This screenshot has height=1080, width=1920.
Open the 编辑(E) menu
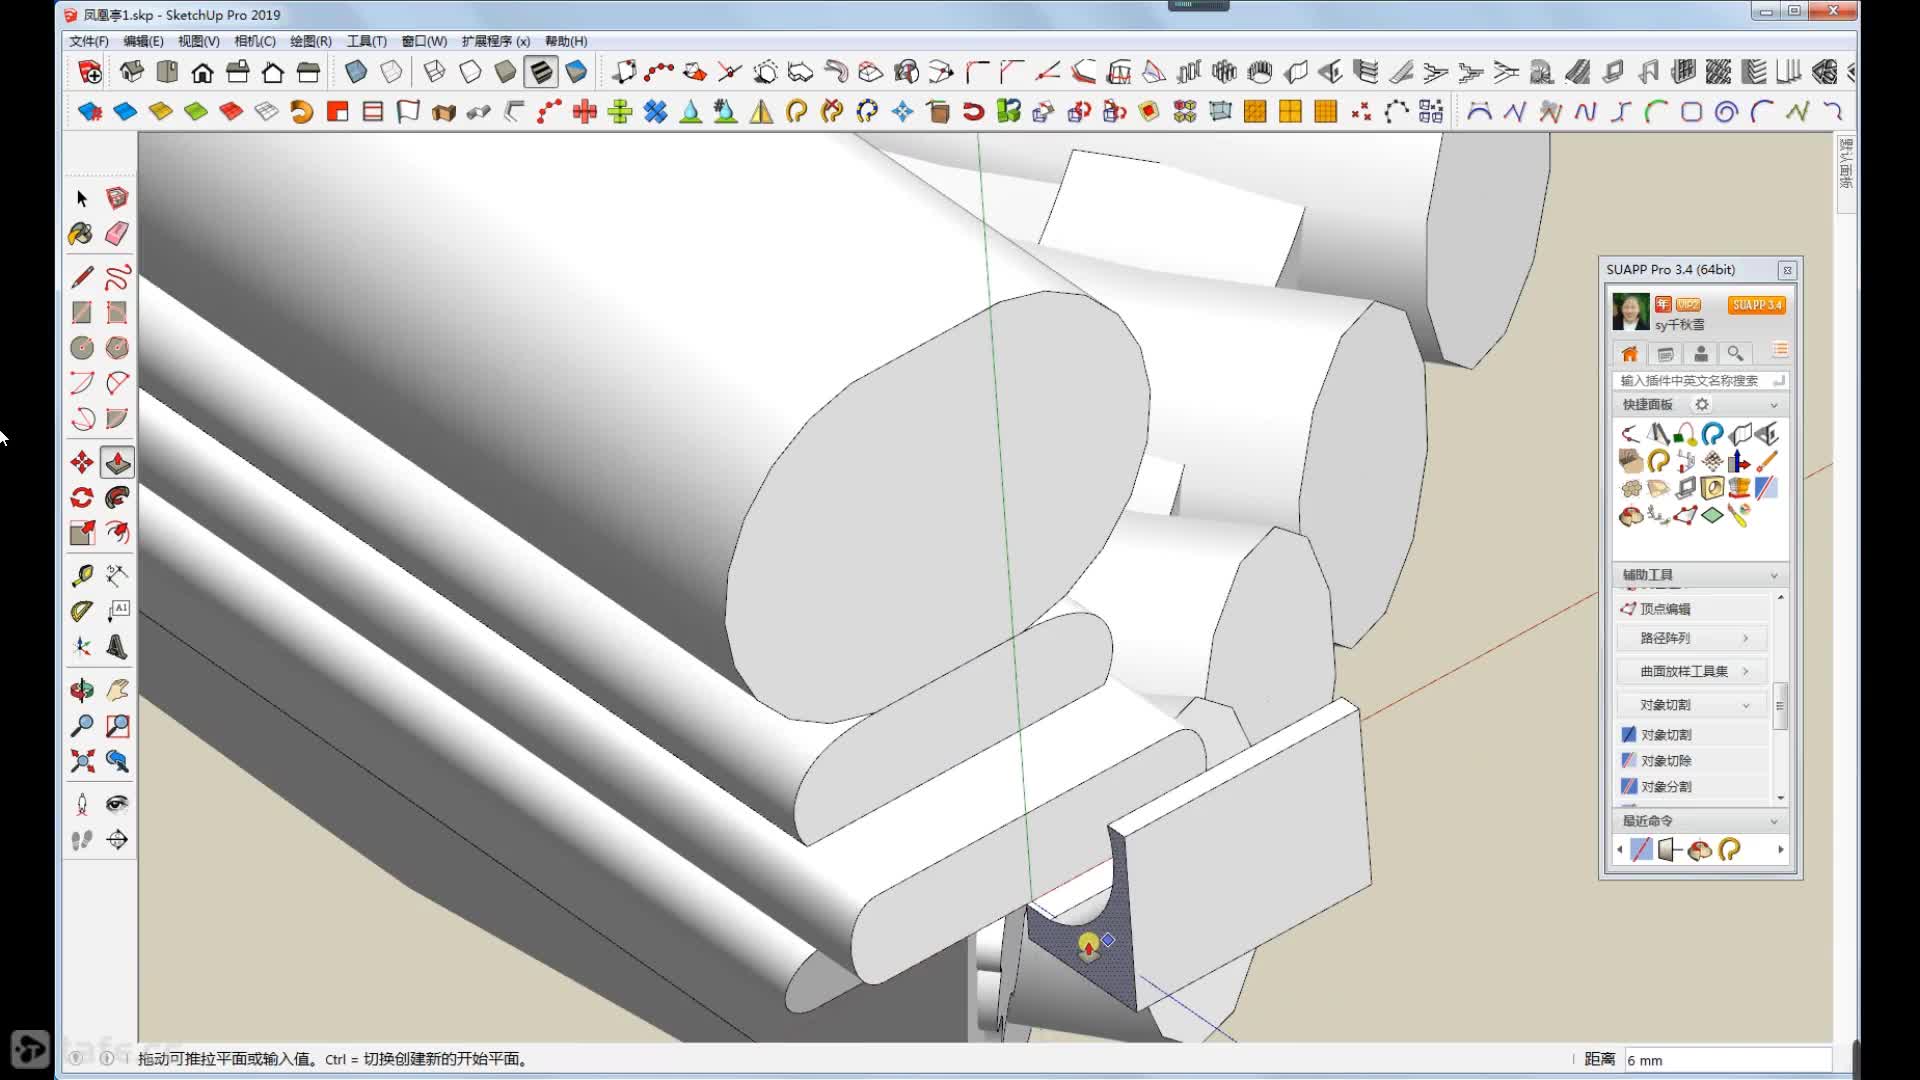point(143,41)
